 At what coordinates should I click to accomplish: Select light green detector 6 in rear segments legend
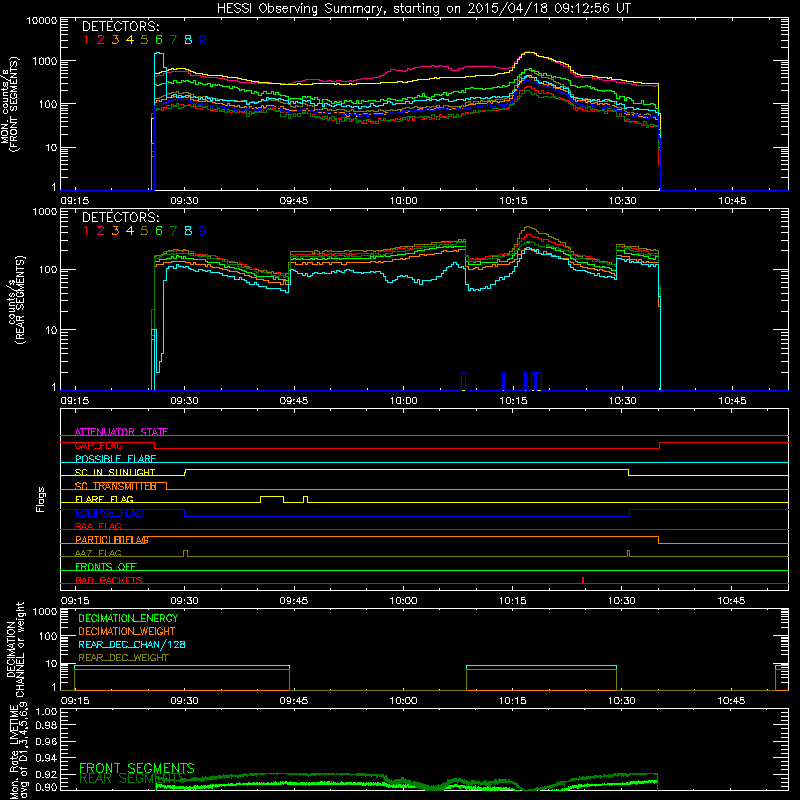tap(159, 231)
